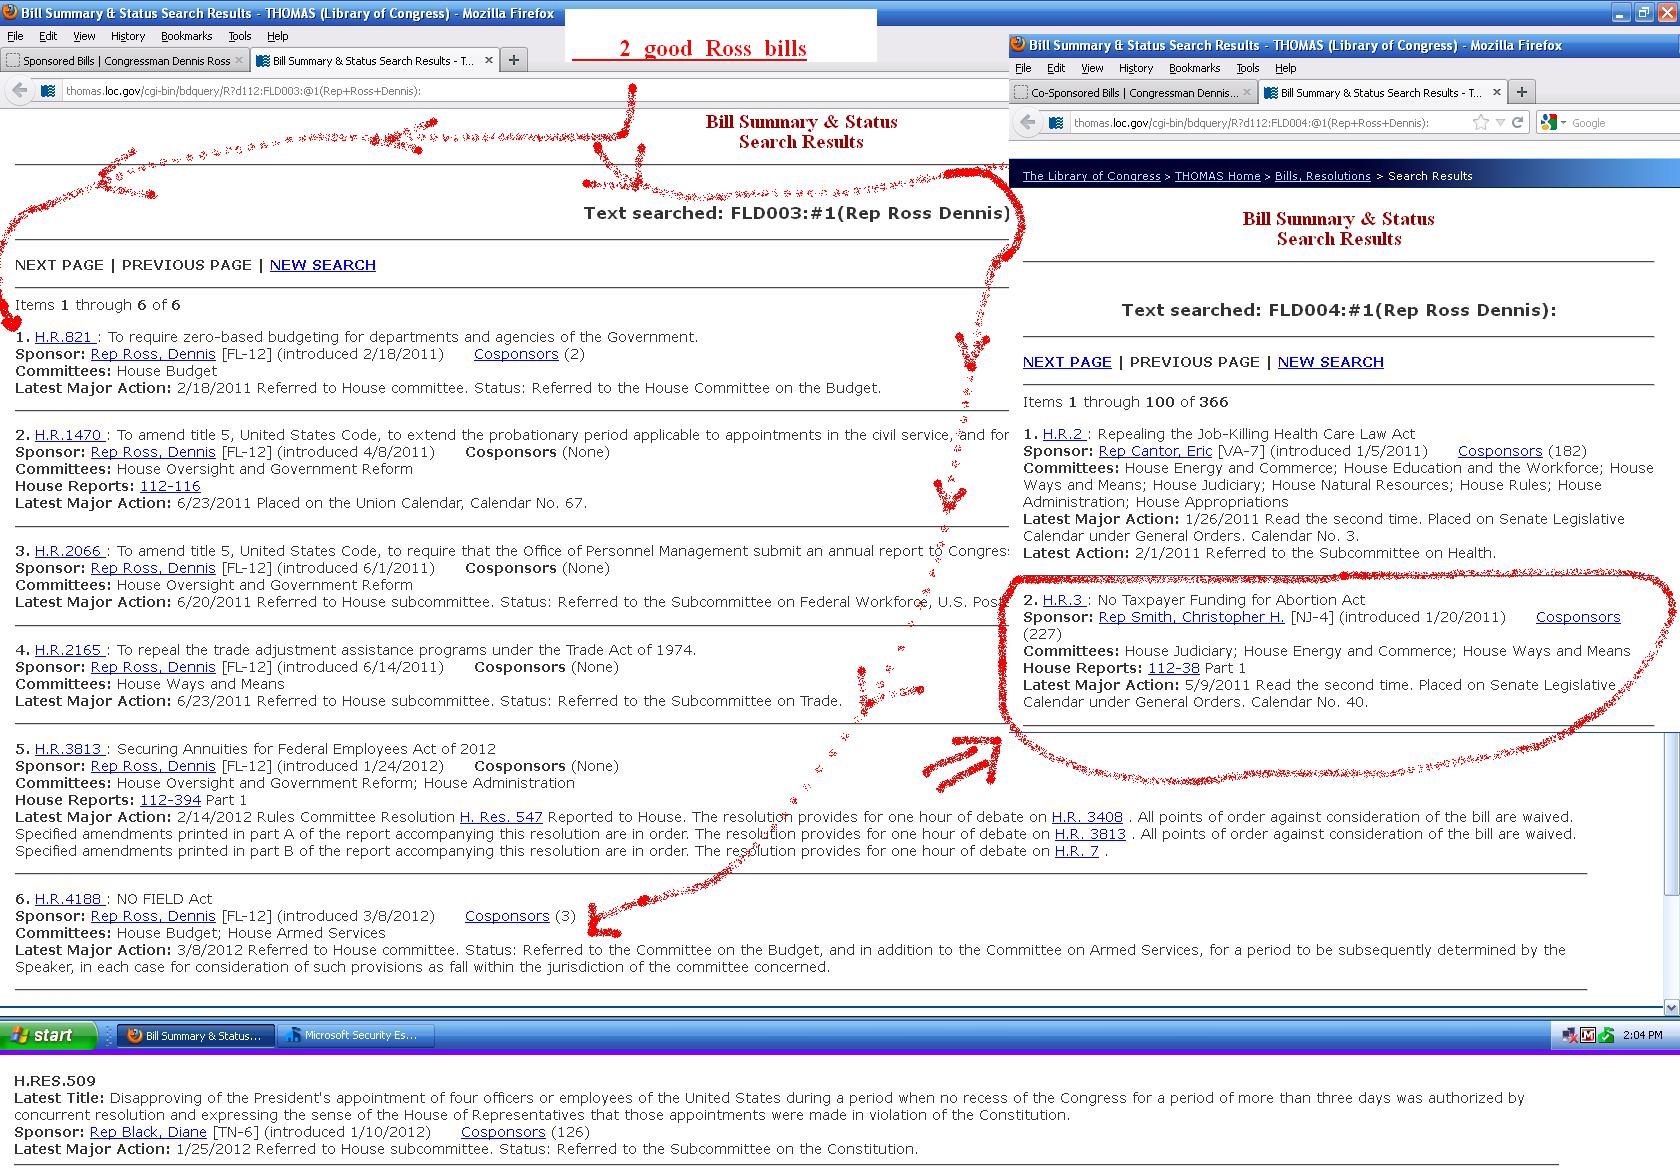The height and width of the screenshot is (1170, 1680).
Task: Open The Library of Congress breadcrumb link
Action: (x=1091, y=176)
